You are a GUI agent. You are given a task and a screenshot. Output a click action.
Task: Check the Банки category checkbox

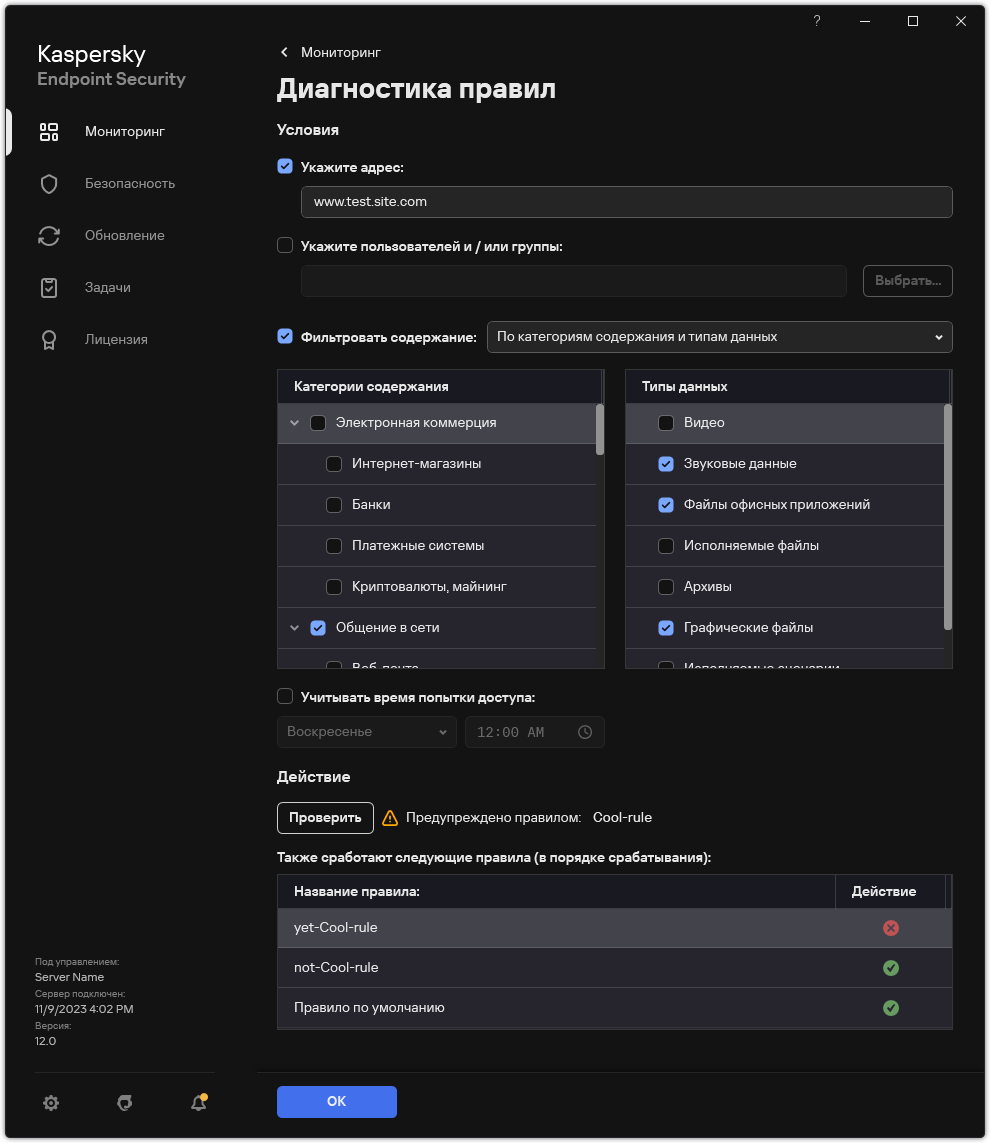point(335,505)
